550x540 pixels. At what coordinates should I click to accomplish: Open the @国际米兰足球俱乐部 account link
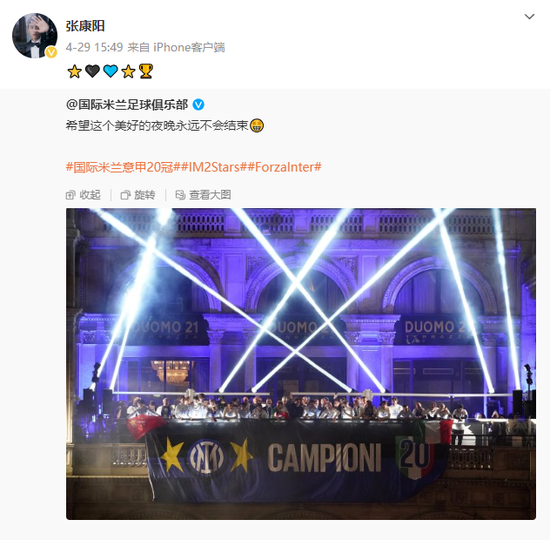[127, 105]
